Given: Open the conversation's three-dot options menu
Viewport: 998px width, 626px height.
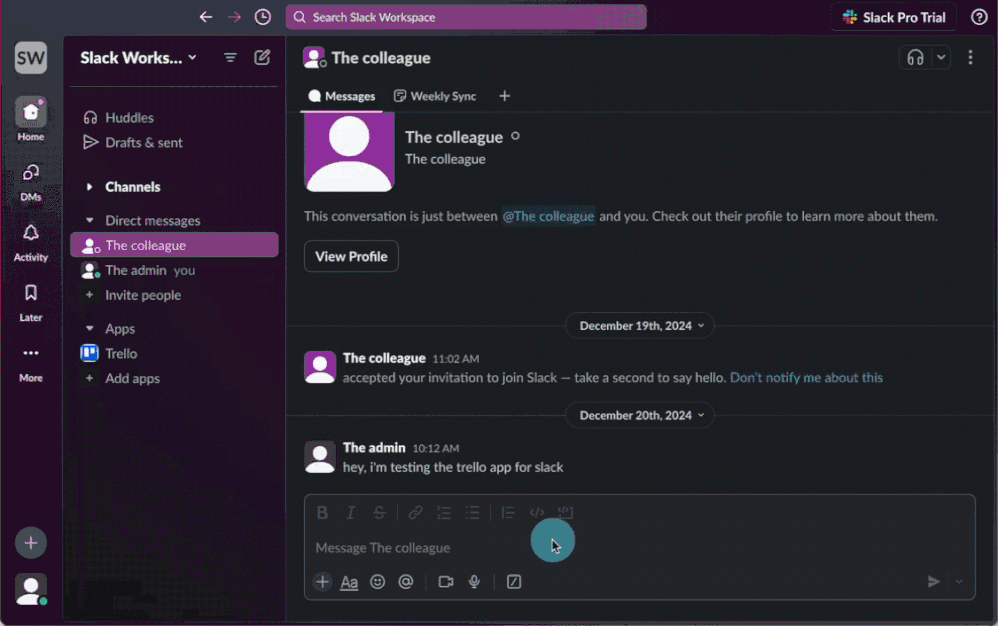Looking at the screenshot, I should [970, 58].
